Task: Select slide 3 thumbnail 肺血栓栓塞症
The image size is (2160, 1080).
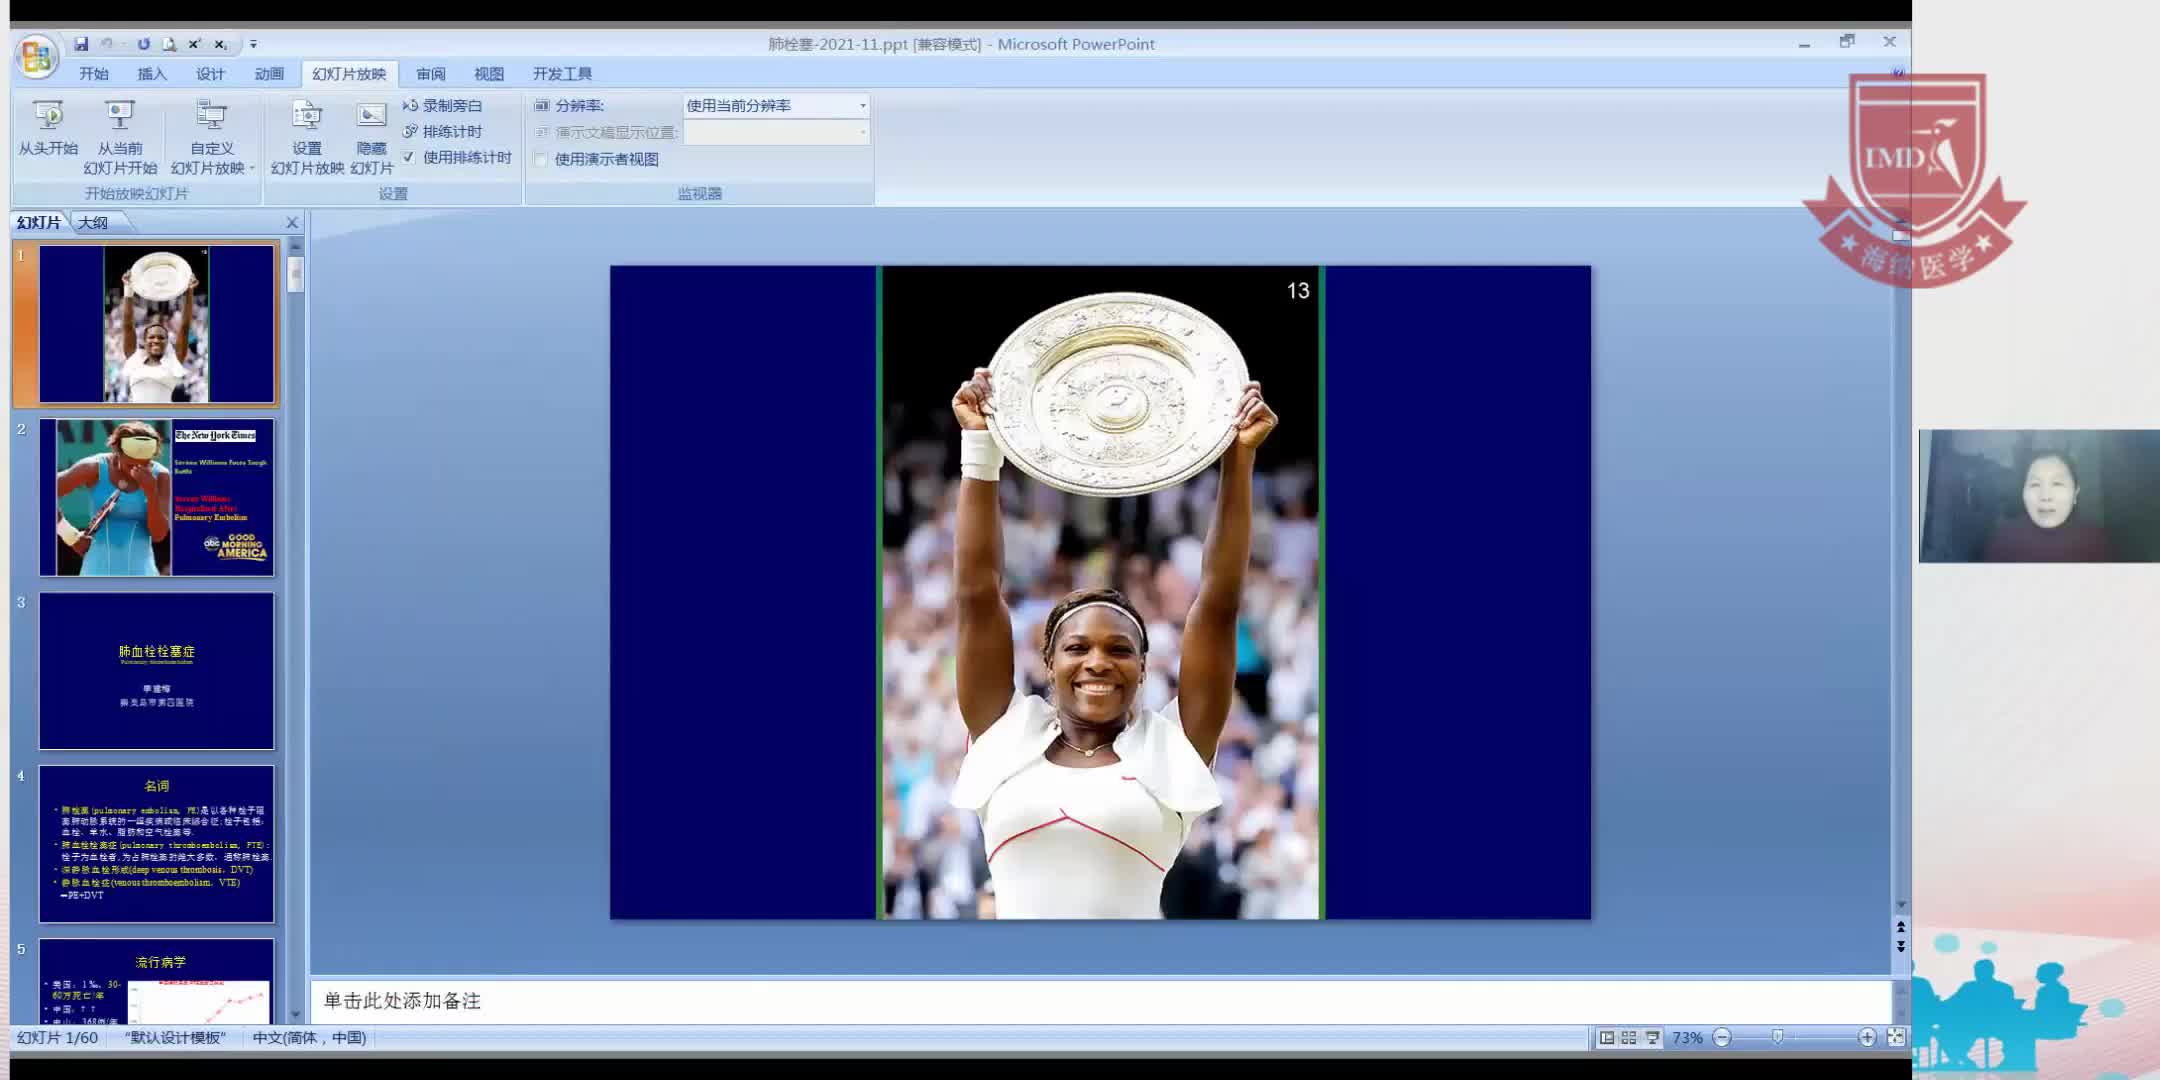Action: [156, 671]
